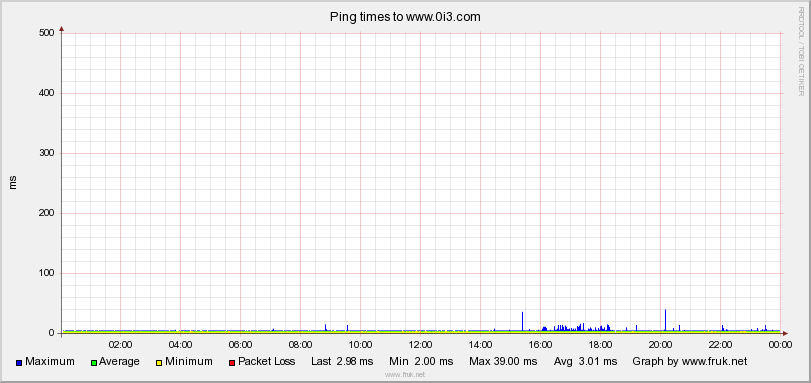Click the Graph by www.fruk.net text
Screen dimensions: 811x383
[x=689, y=362]
